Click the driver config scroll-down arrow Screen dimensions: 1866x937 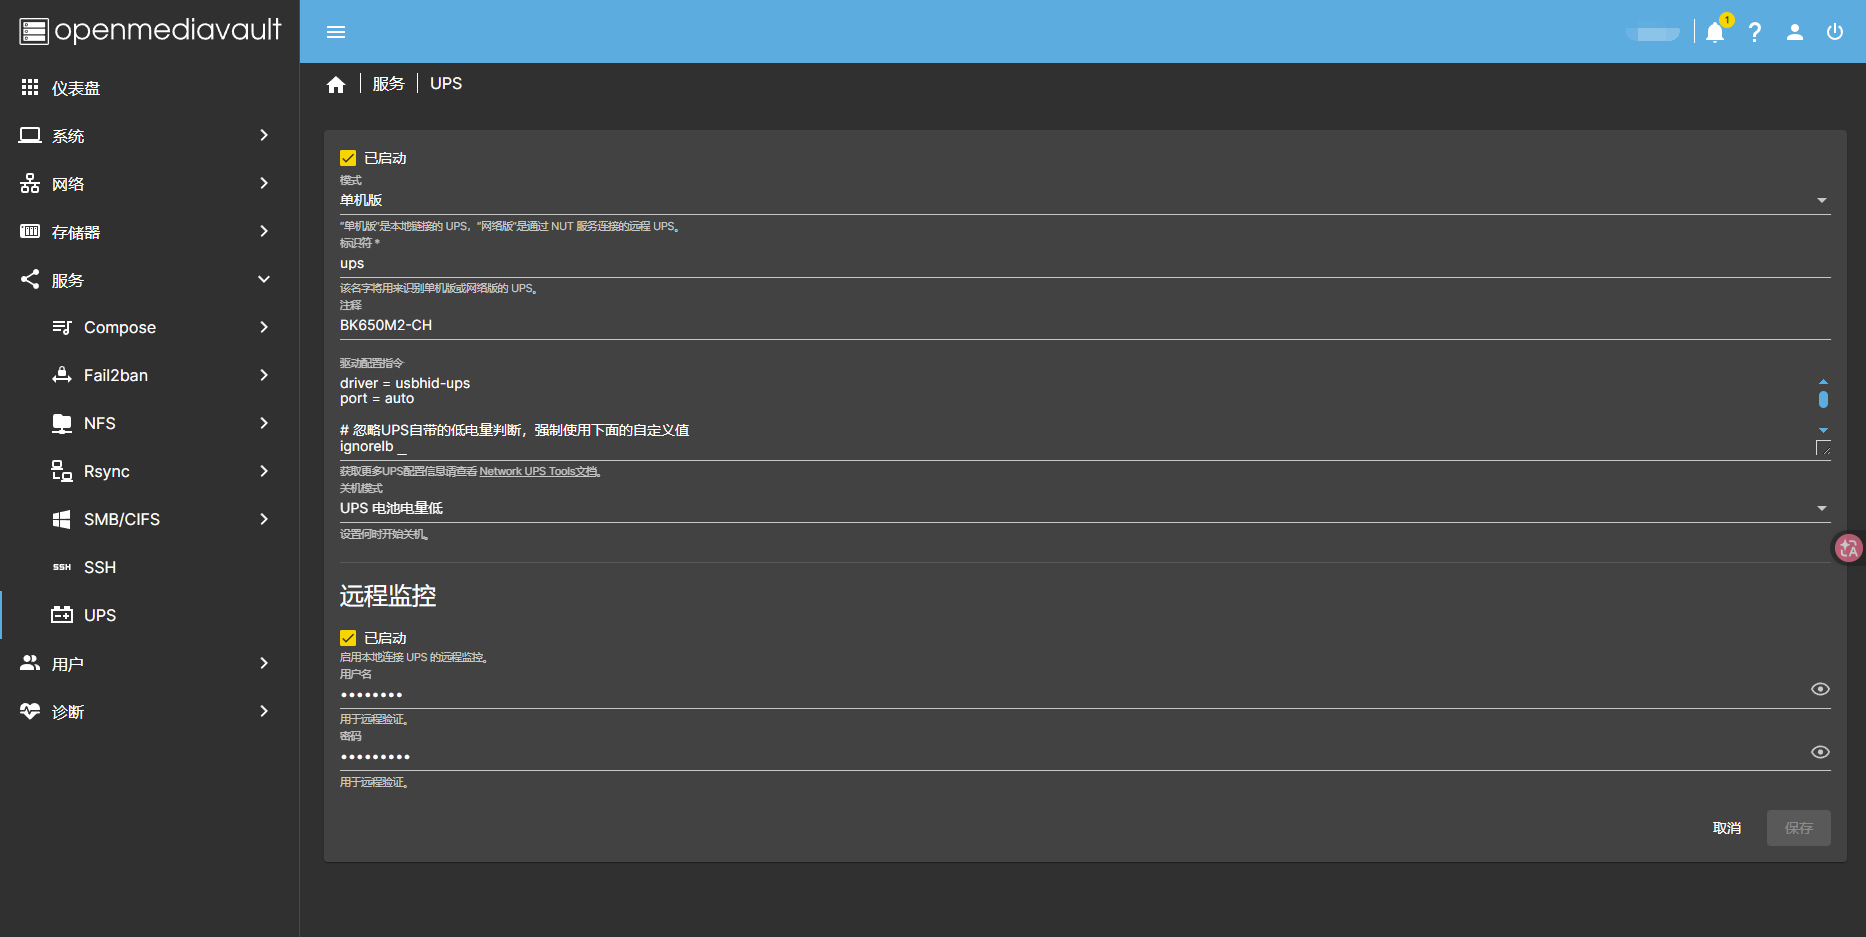pos(1823,430)
